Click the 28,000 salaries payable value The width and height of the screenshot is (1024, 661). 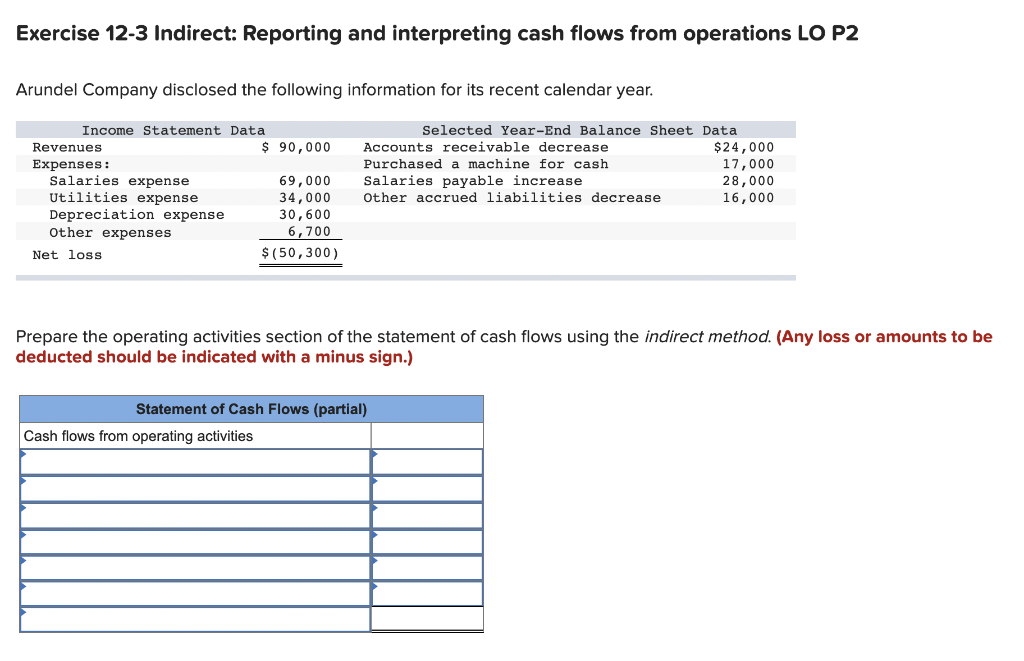tap(748, 181)
